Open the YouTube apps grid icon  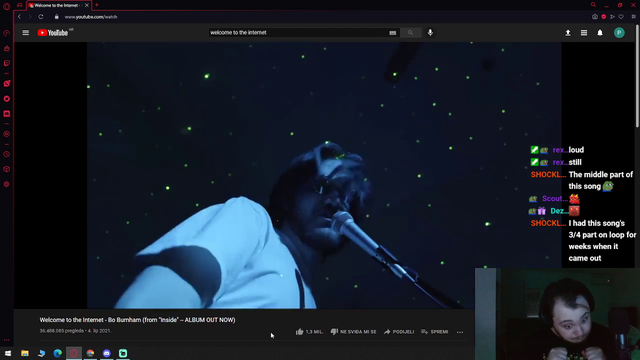(x=584, y=33)
